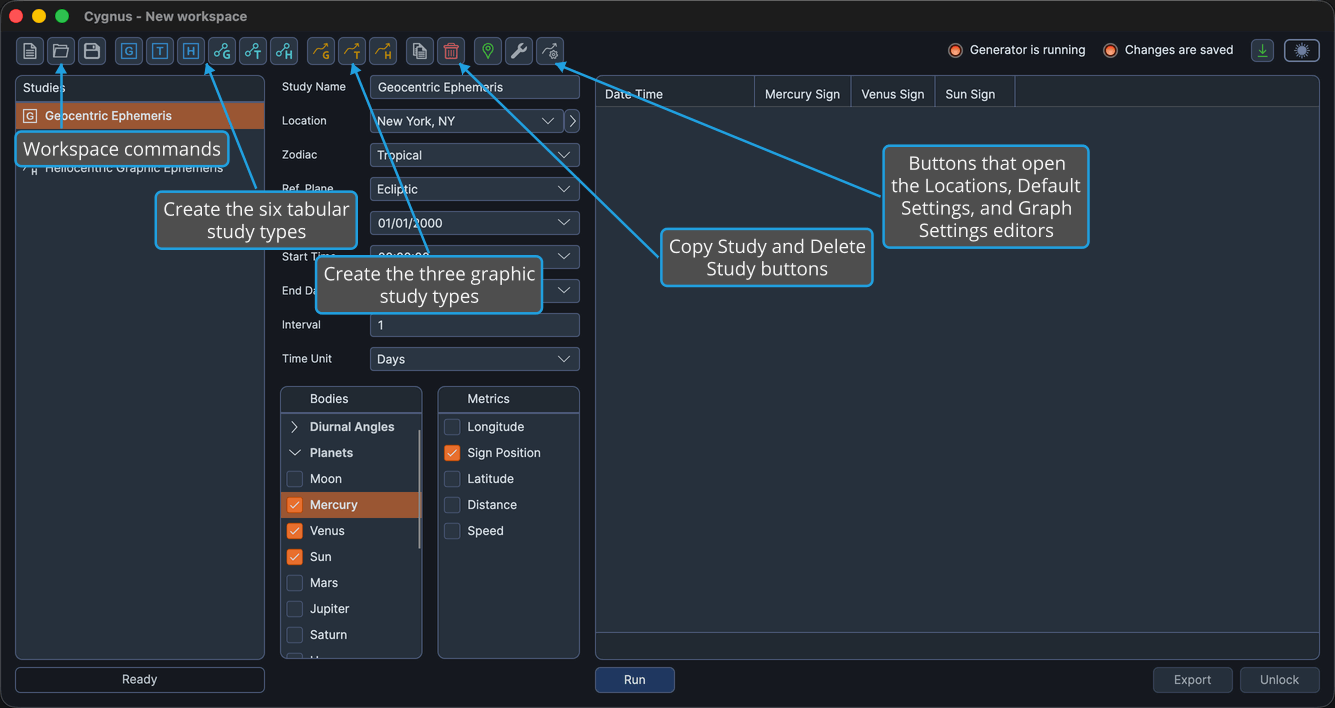Viewport: 1335px width, 708px height.
Task: Uncheck the Sun body checkbox
Action: pos(295,557)
